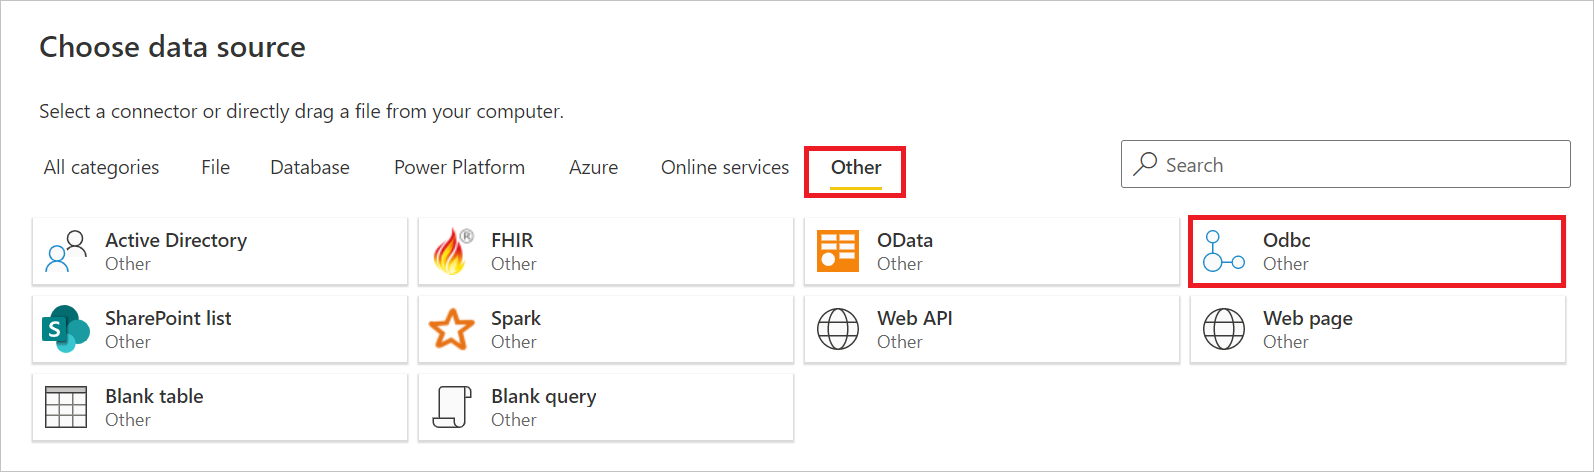Switch to the All categories tab

[101, 167]
